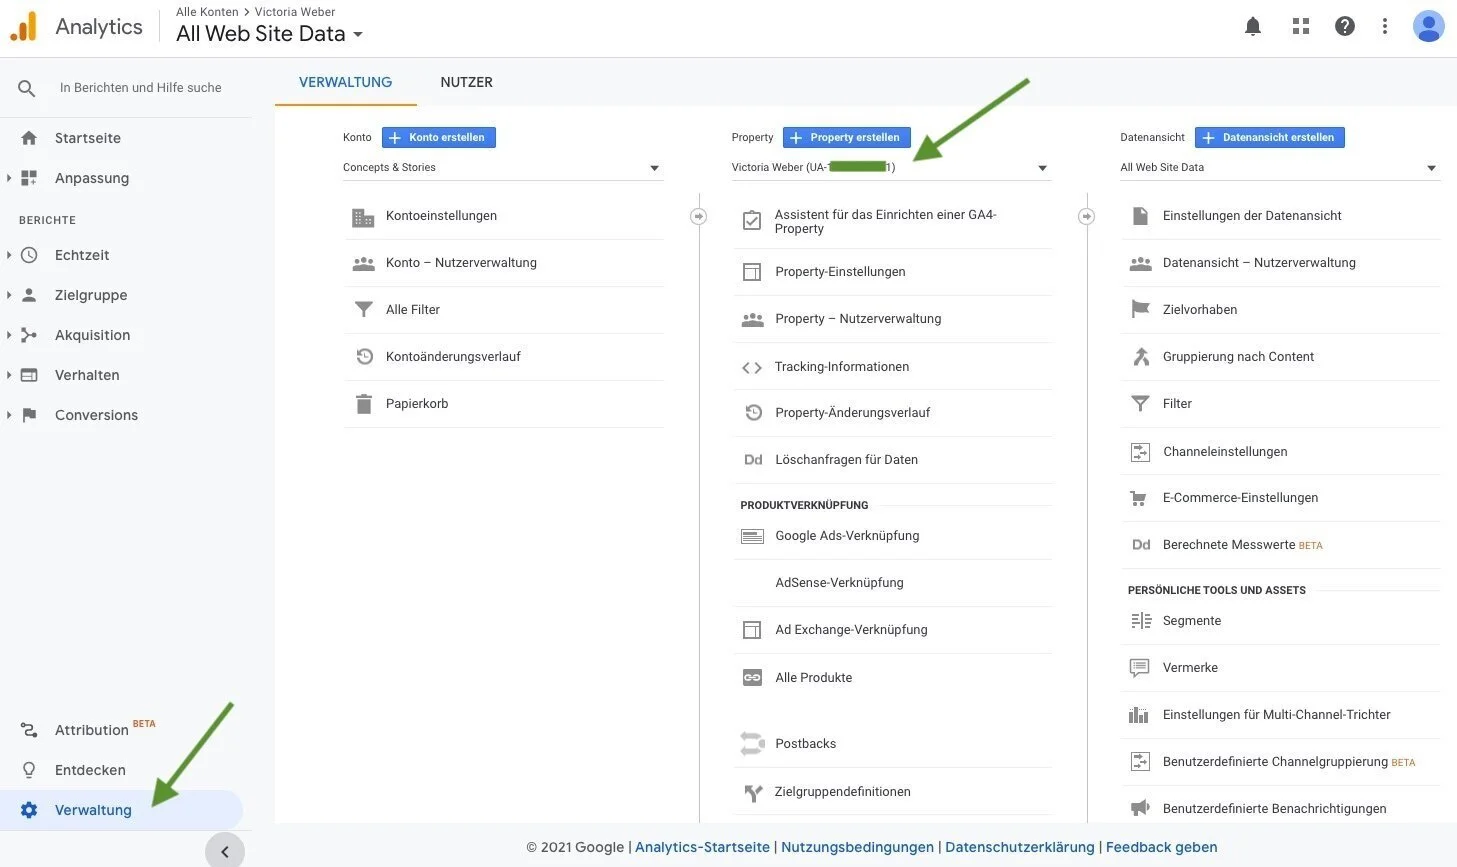The width and height of the screenshot is (1457, 867).
Task: Click the GA4 assistant checklist icon
Action: 752,221
